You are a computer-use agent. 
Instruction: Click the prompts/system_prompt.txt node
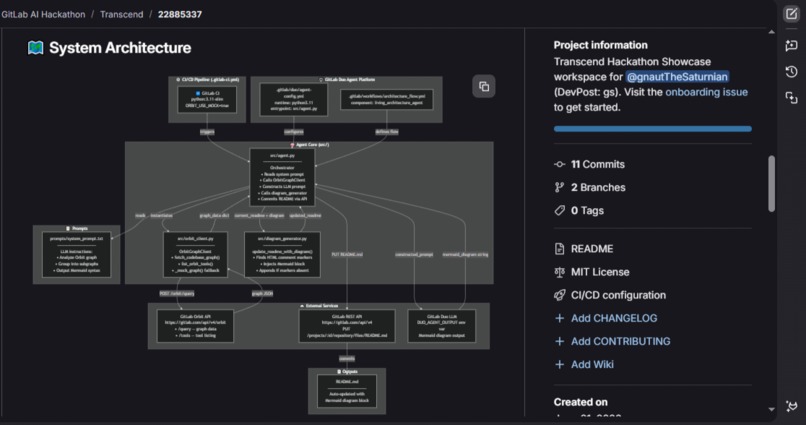click(x=77, y=254)
